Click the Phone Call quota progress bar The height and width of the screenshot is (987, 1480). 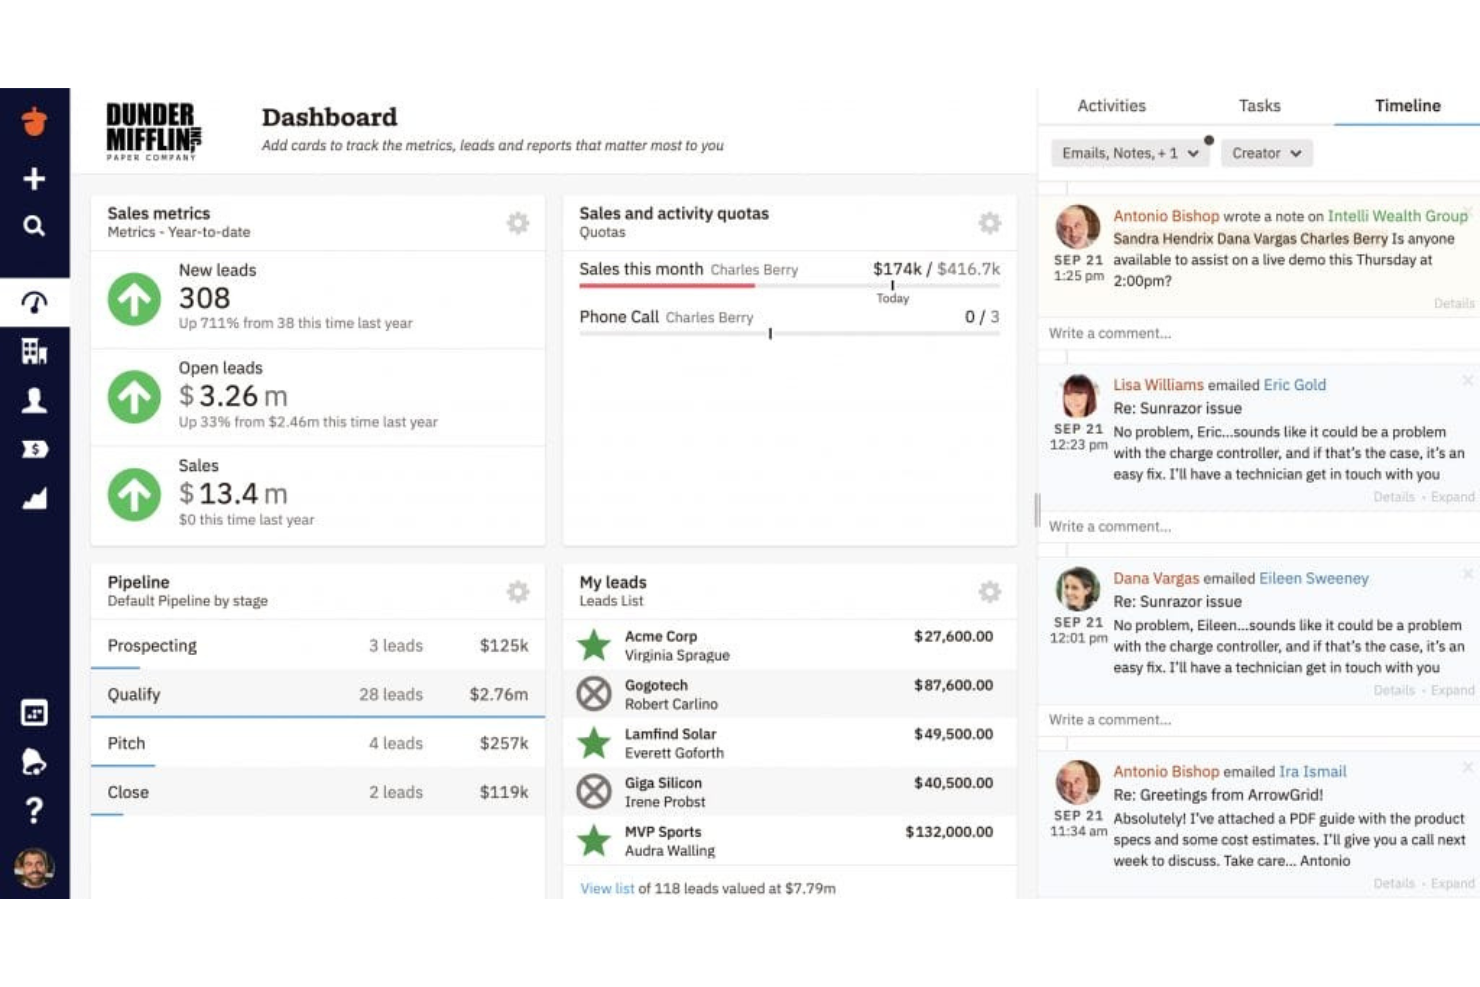pos(789,333)
